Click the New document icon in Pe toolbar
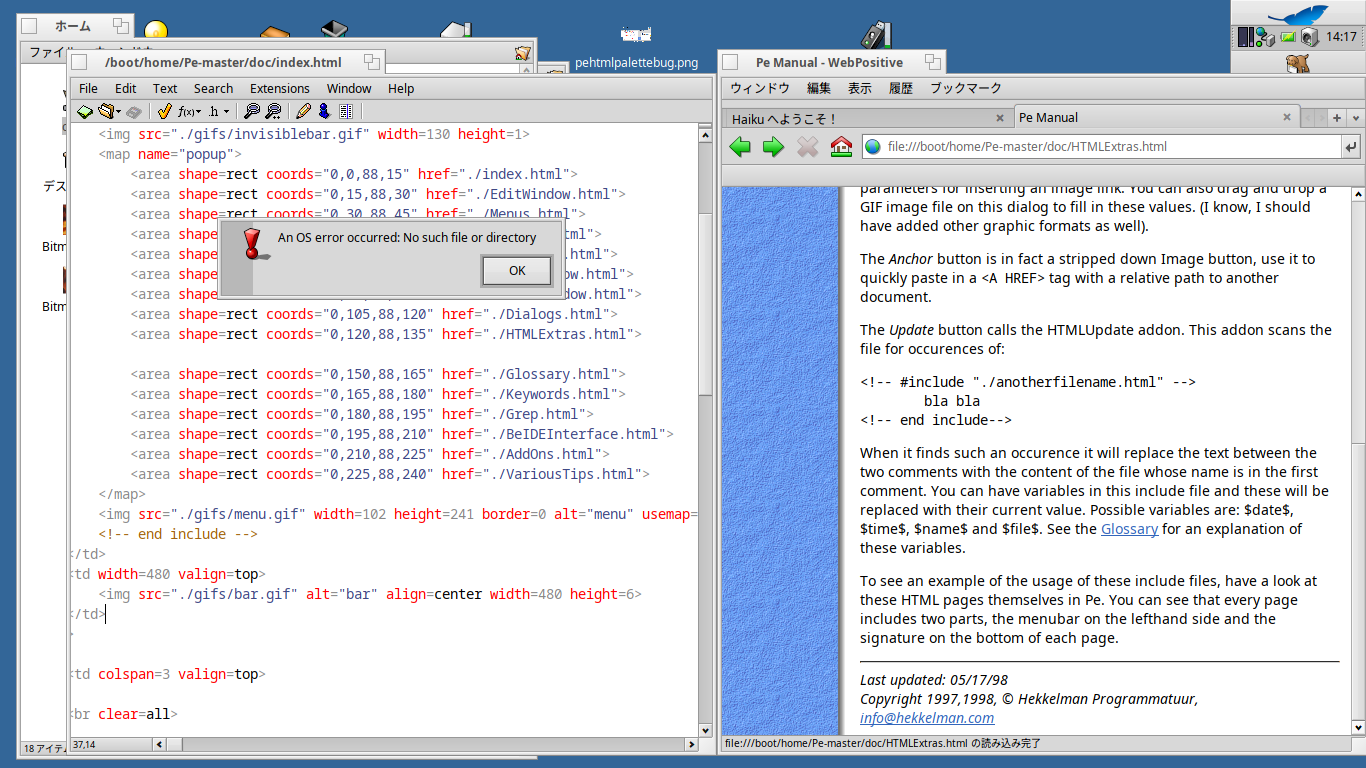 (85, 111)
